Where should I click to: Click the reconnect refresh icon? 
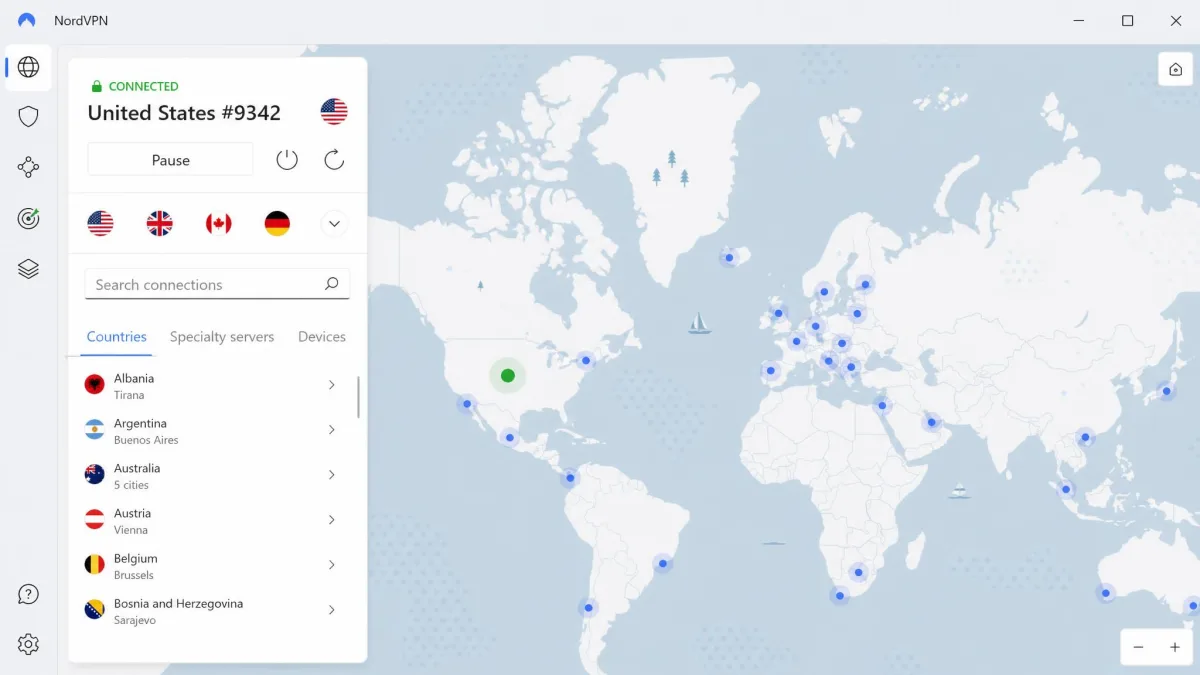[x=334, y=159]
